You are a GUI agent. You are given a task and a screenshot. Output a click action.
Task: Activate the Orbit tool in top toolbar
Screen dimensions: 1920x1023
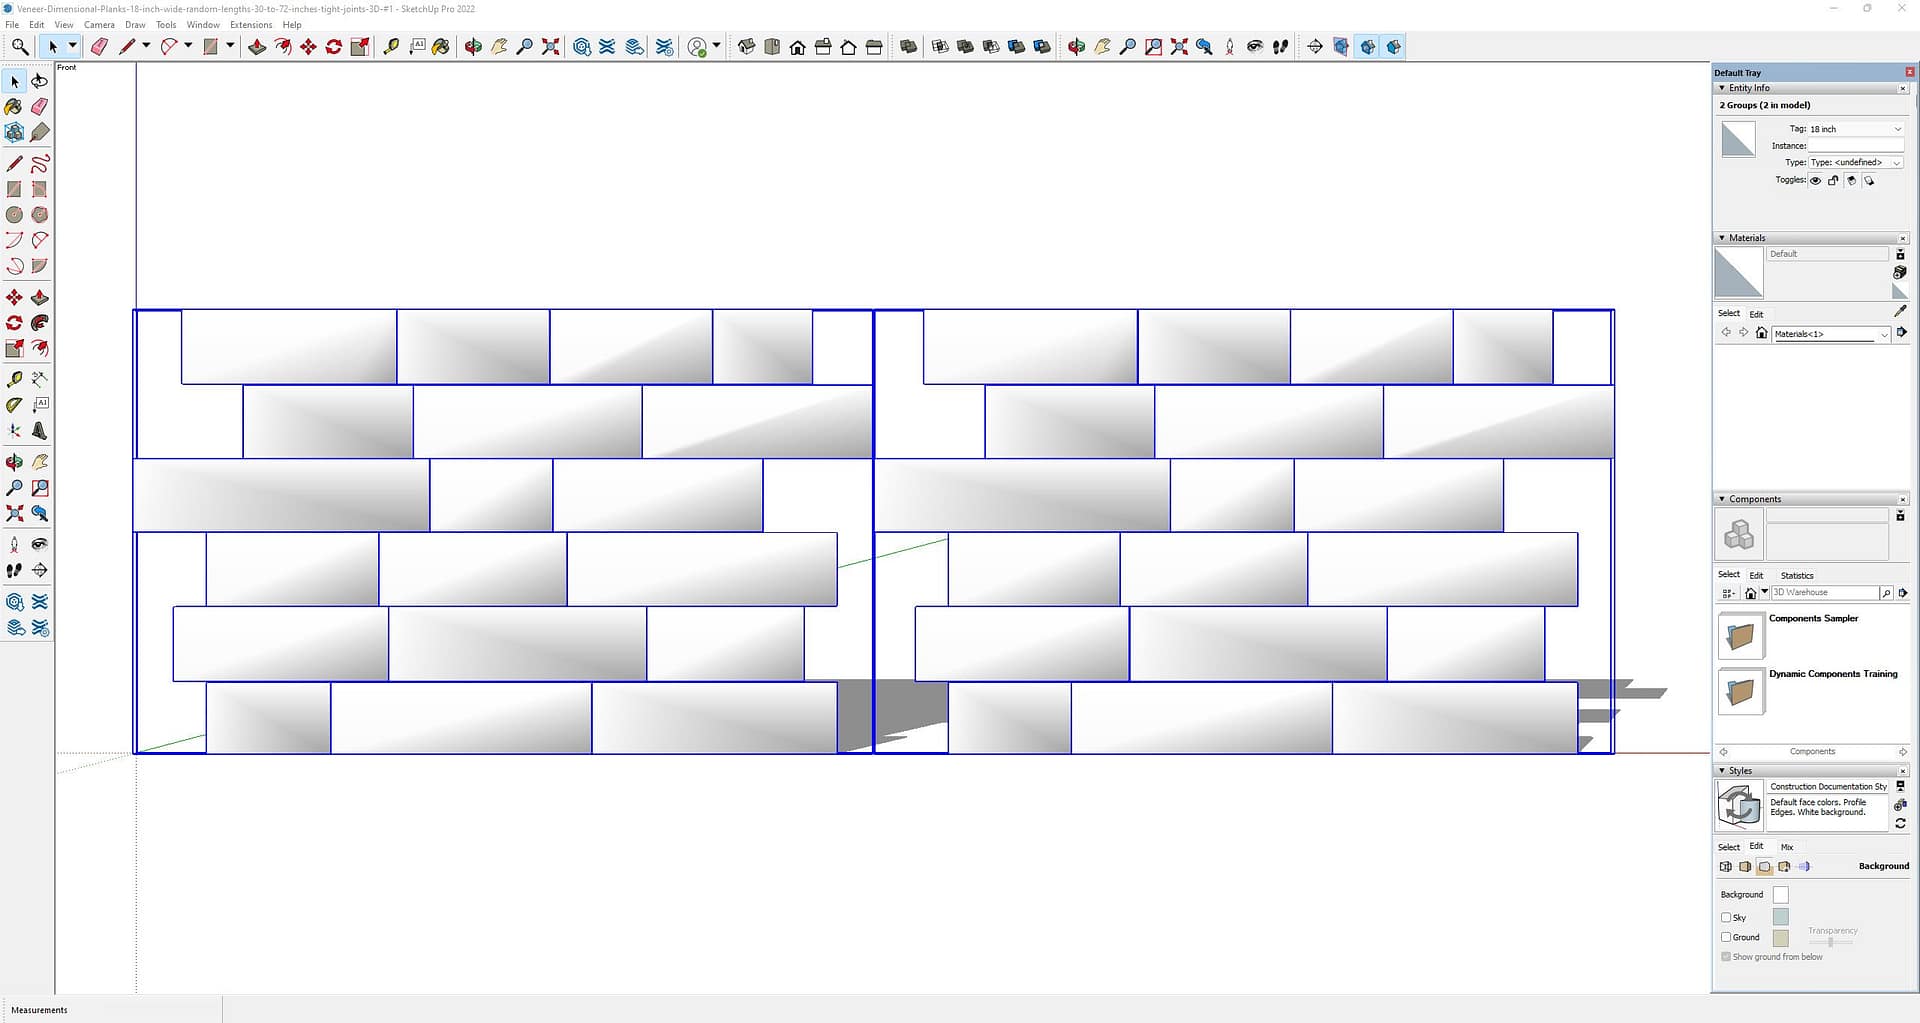[x=473, y=47]
